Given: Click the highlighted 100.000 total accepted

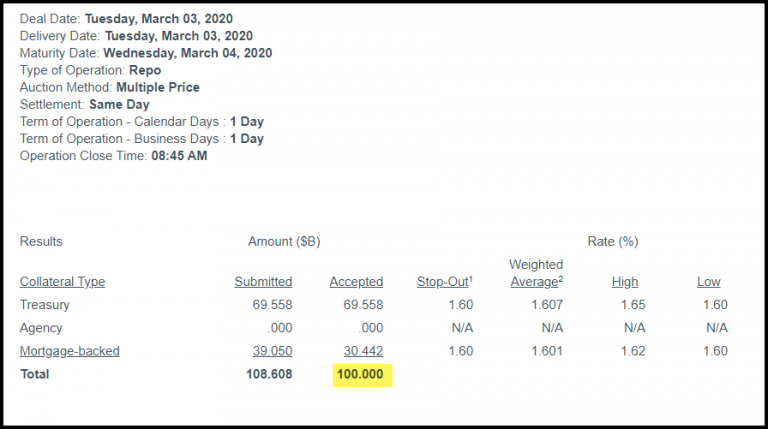Looking at the screenshot, I should [x=362, y=375].
